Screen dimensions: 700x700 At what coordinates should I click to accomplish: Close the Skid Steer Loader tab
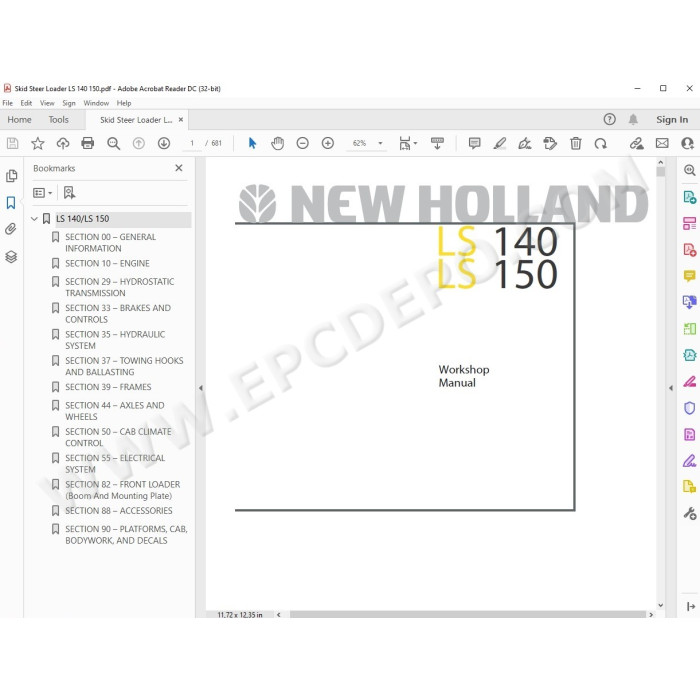tap(181, 120)
